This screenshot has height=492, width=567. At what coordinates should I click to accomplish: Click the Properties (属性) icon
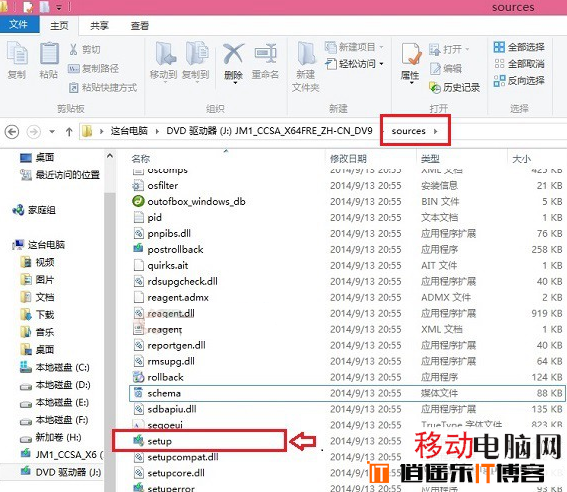410,62
